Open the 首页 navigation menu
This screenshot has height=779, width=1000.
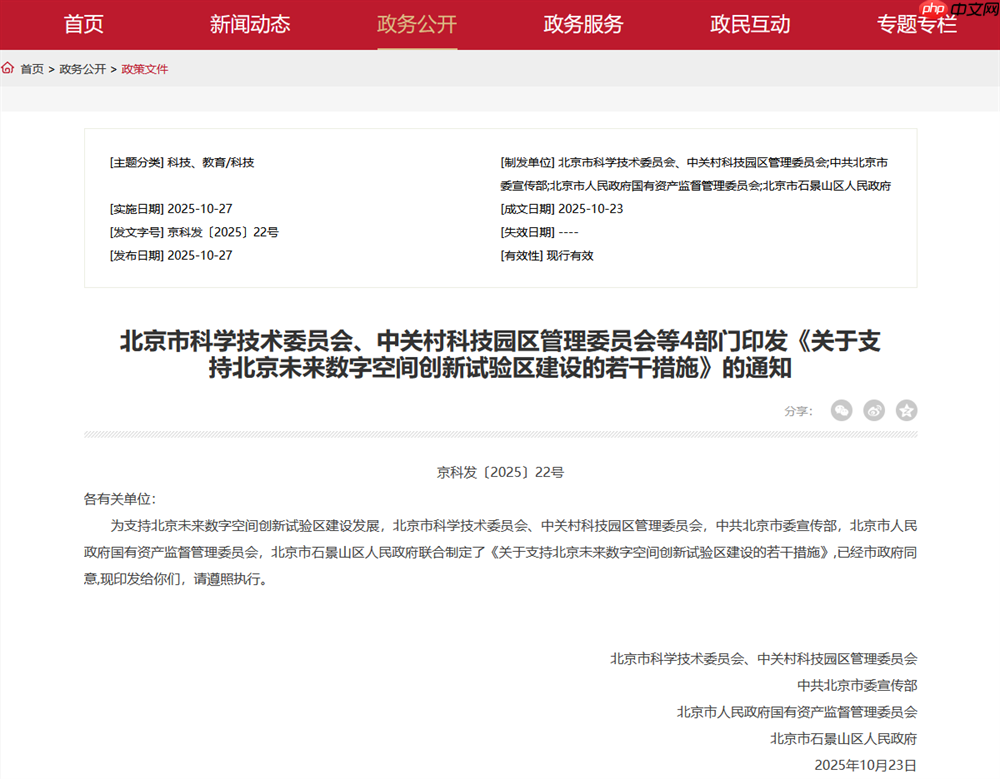85,24
